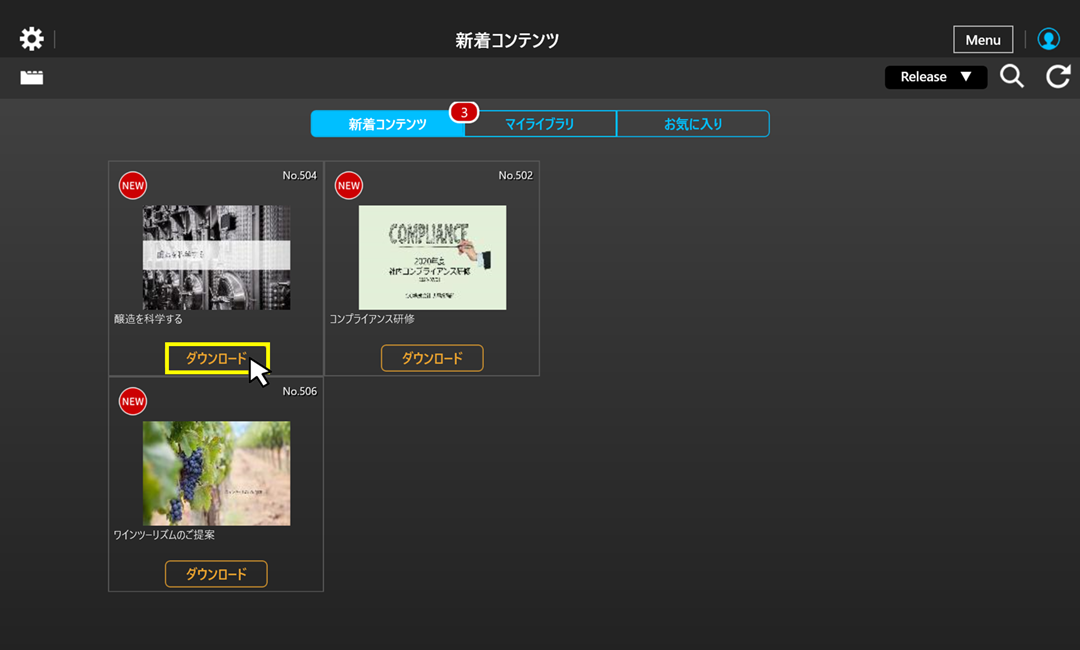
Task: Click the user profile icon
Action: 1048,39
